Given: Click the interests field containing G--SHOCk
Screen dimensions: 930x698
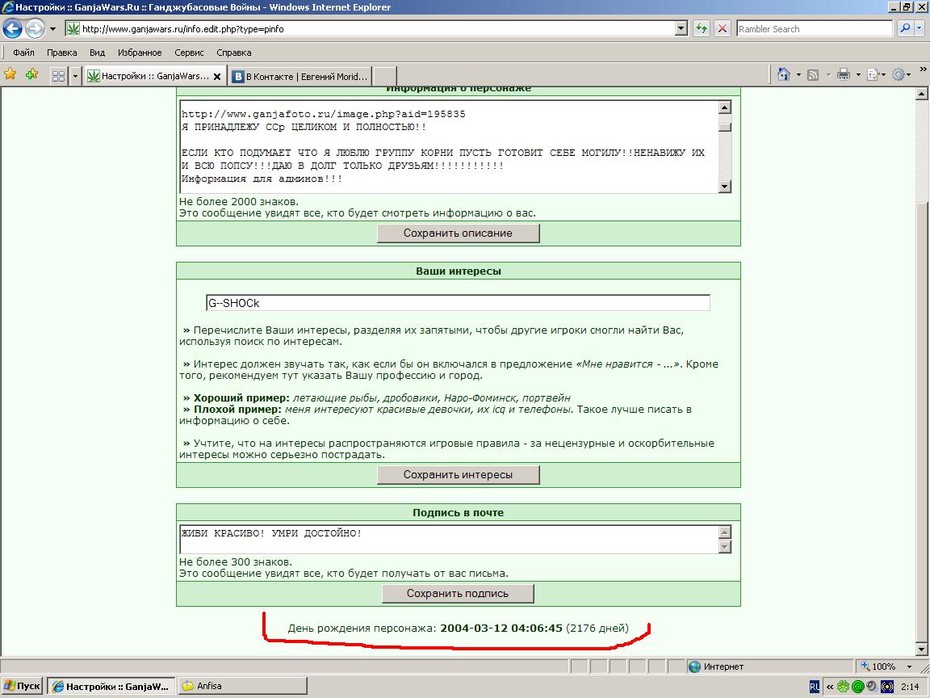Looking at the screenshot, I should [457, 302].
